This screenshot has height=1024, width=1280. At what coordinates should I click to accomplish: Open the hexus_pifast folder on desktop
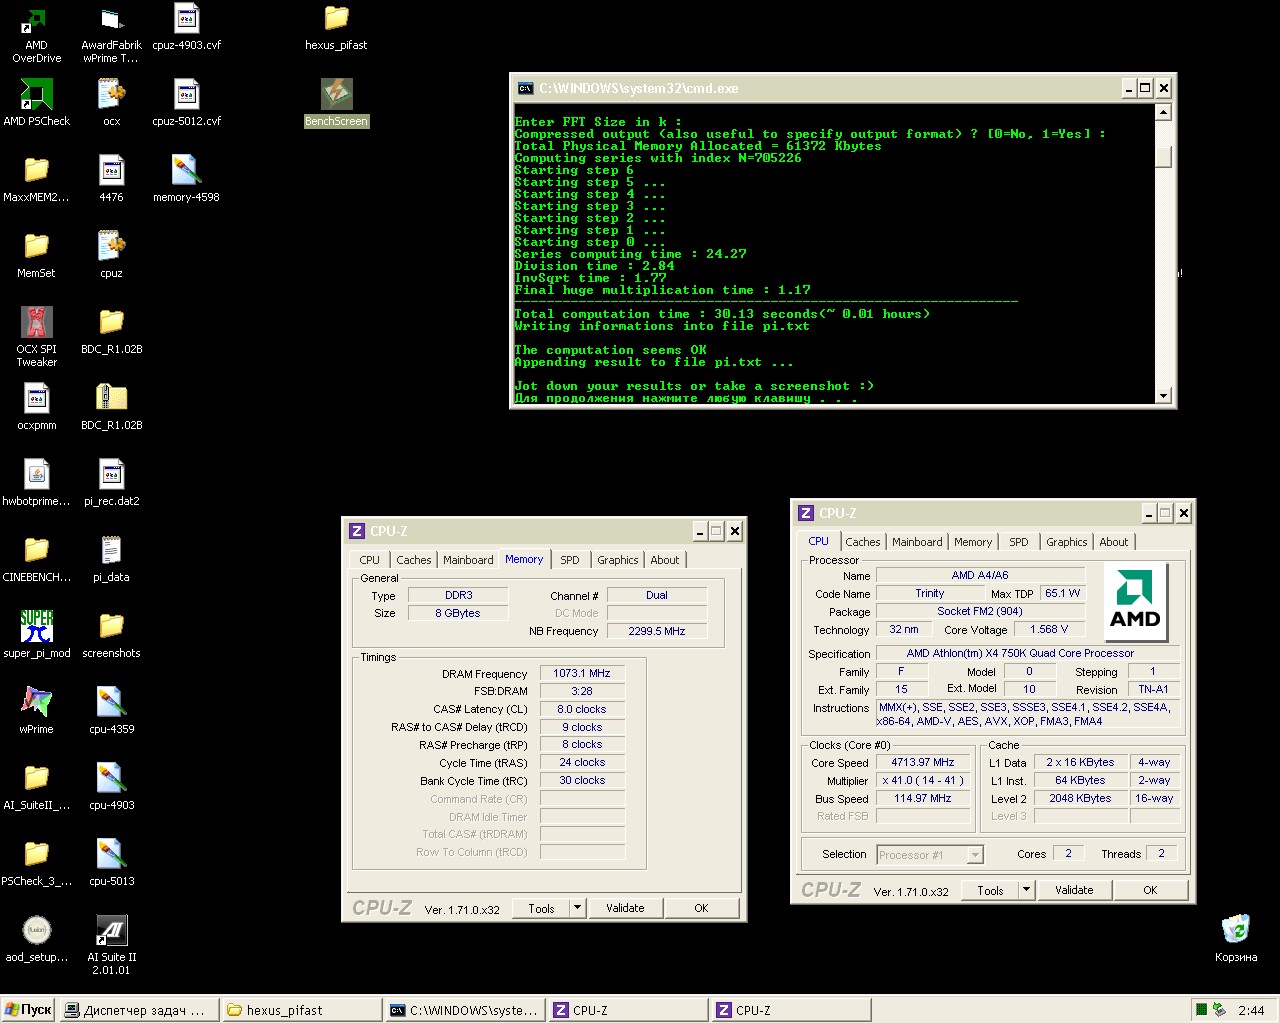(x=336, y=20)
